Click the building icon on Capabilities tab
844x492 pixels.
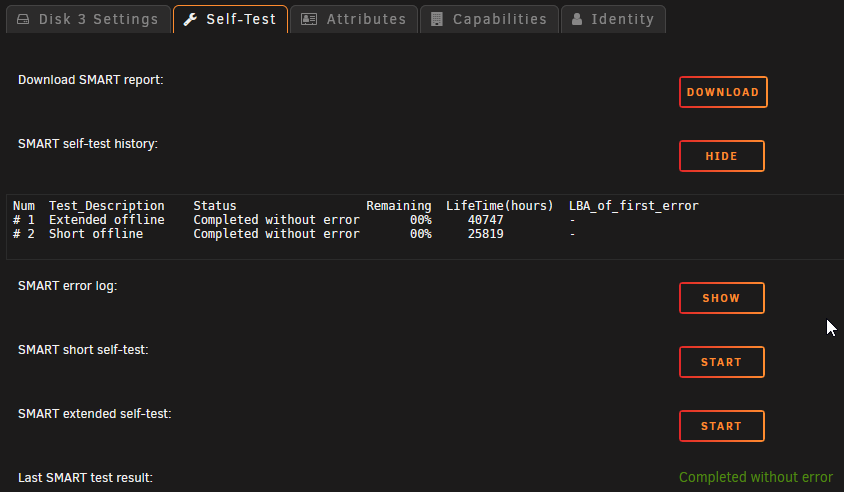pos(437,19)
